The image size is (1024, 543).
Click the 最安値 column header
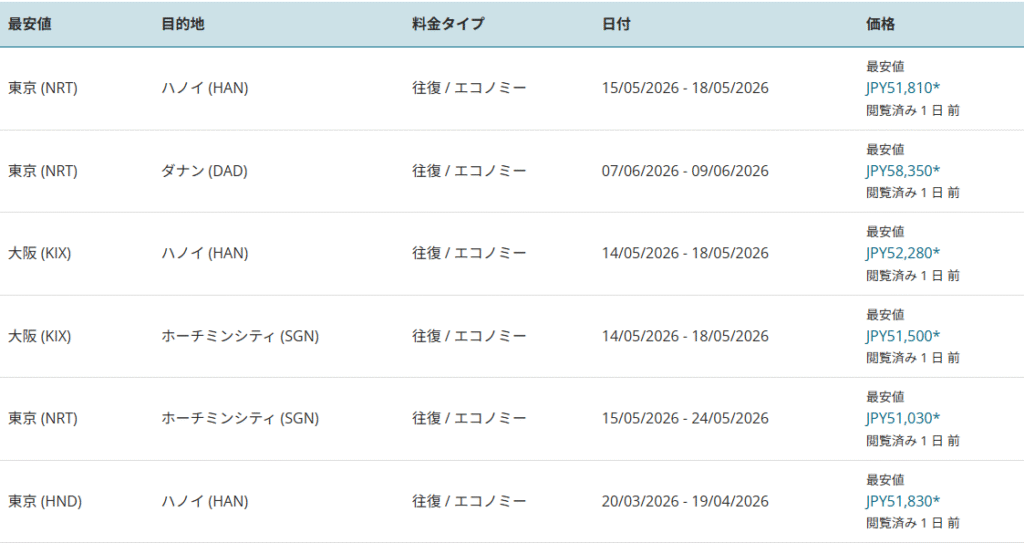tap(30, 24)
